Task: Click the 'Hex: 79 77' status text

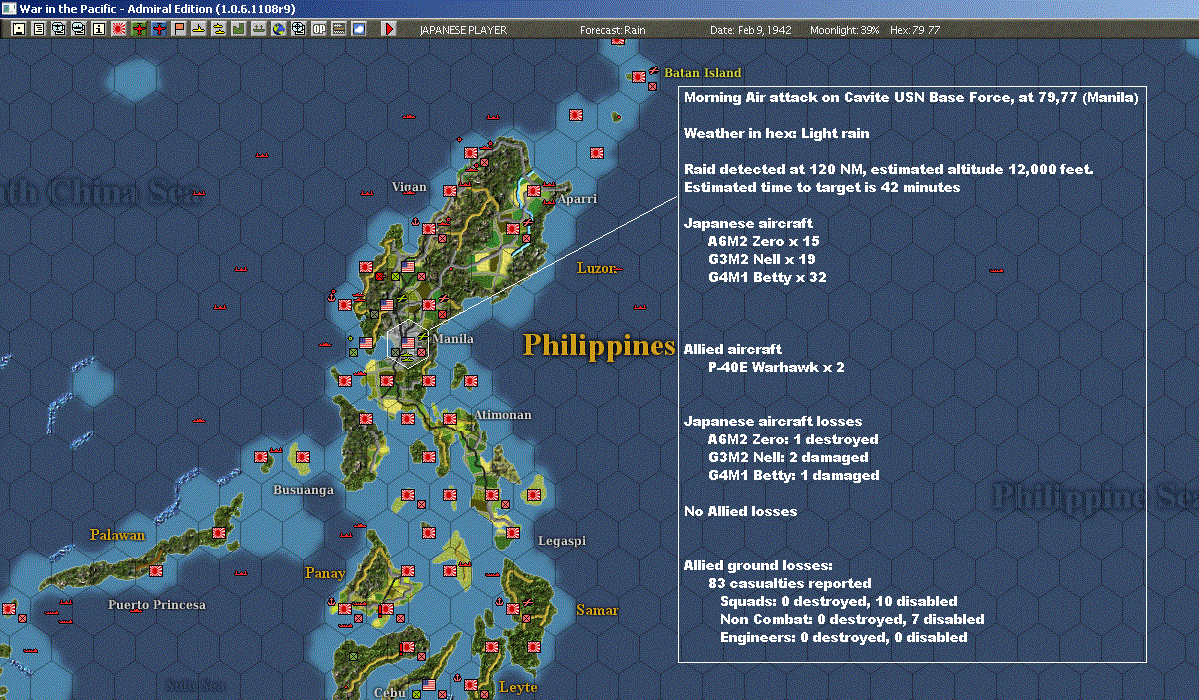Action: click(x=915, y=30)
